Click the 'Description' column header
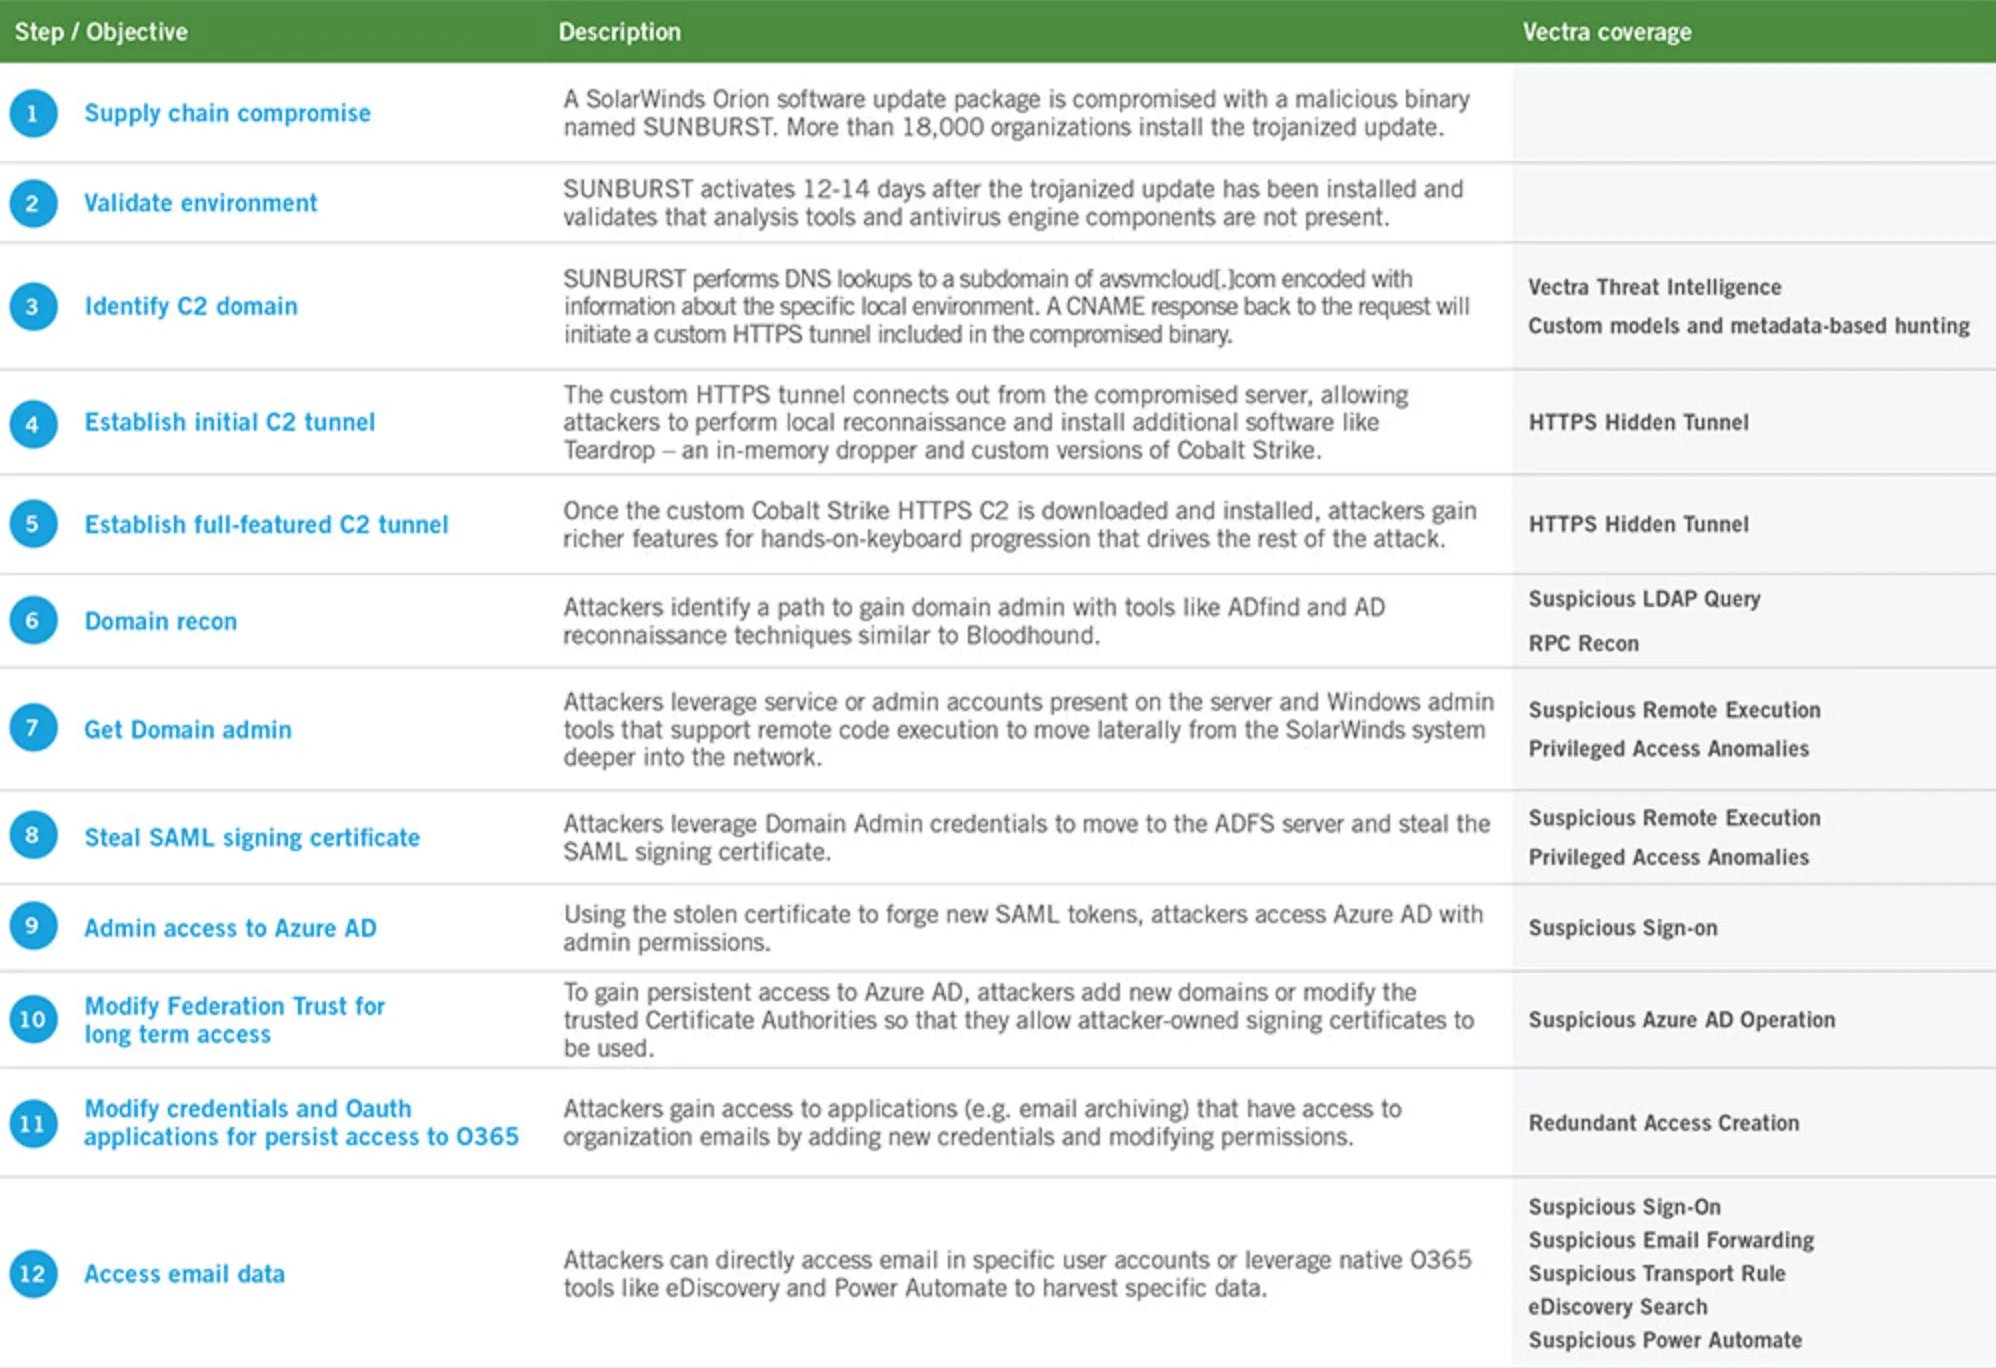The image size is (1996, 1368). 619,32
